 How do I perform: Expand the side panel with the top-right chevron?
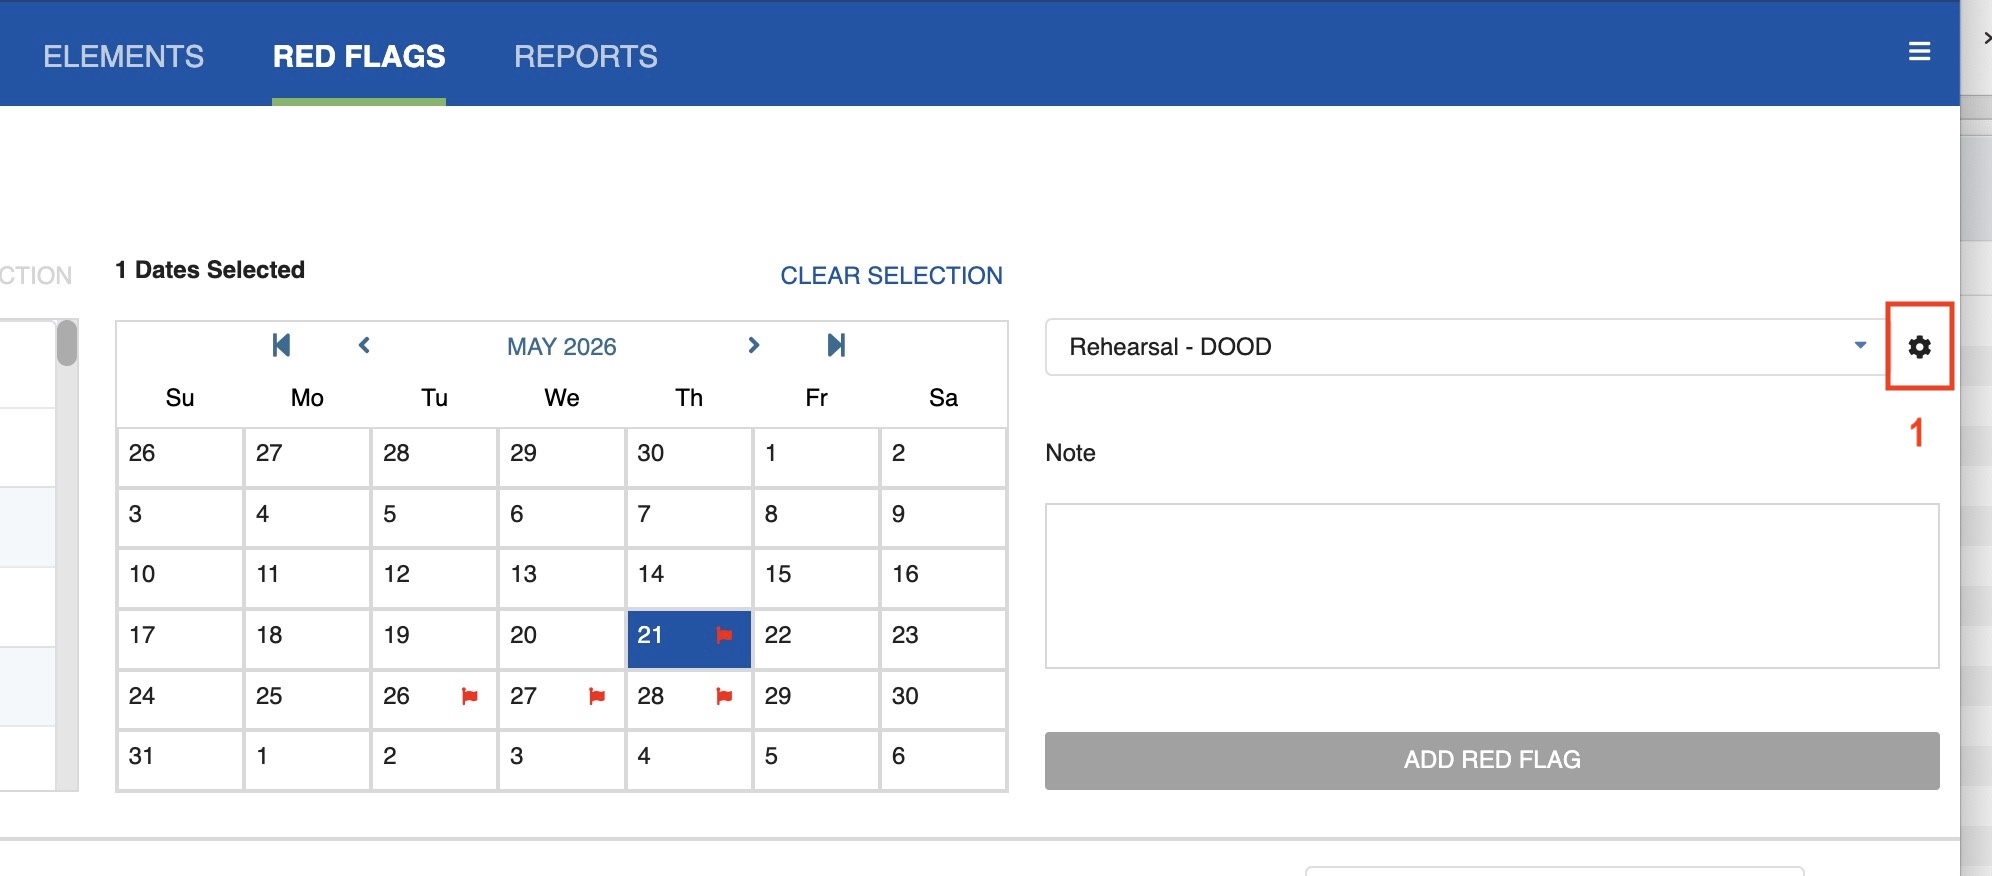(x=1986, y=38)
